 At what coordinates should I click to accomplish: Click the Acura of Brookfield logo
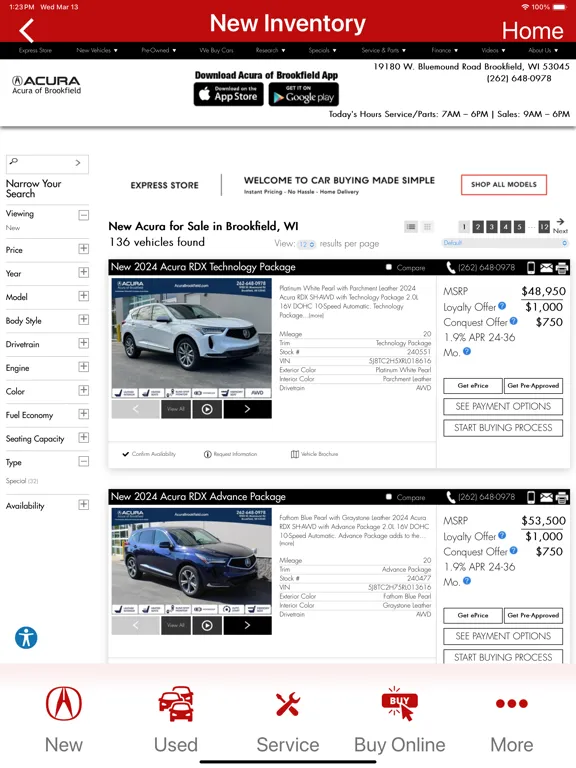[x=47, y=84]
